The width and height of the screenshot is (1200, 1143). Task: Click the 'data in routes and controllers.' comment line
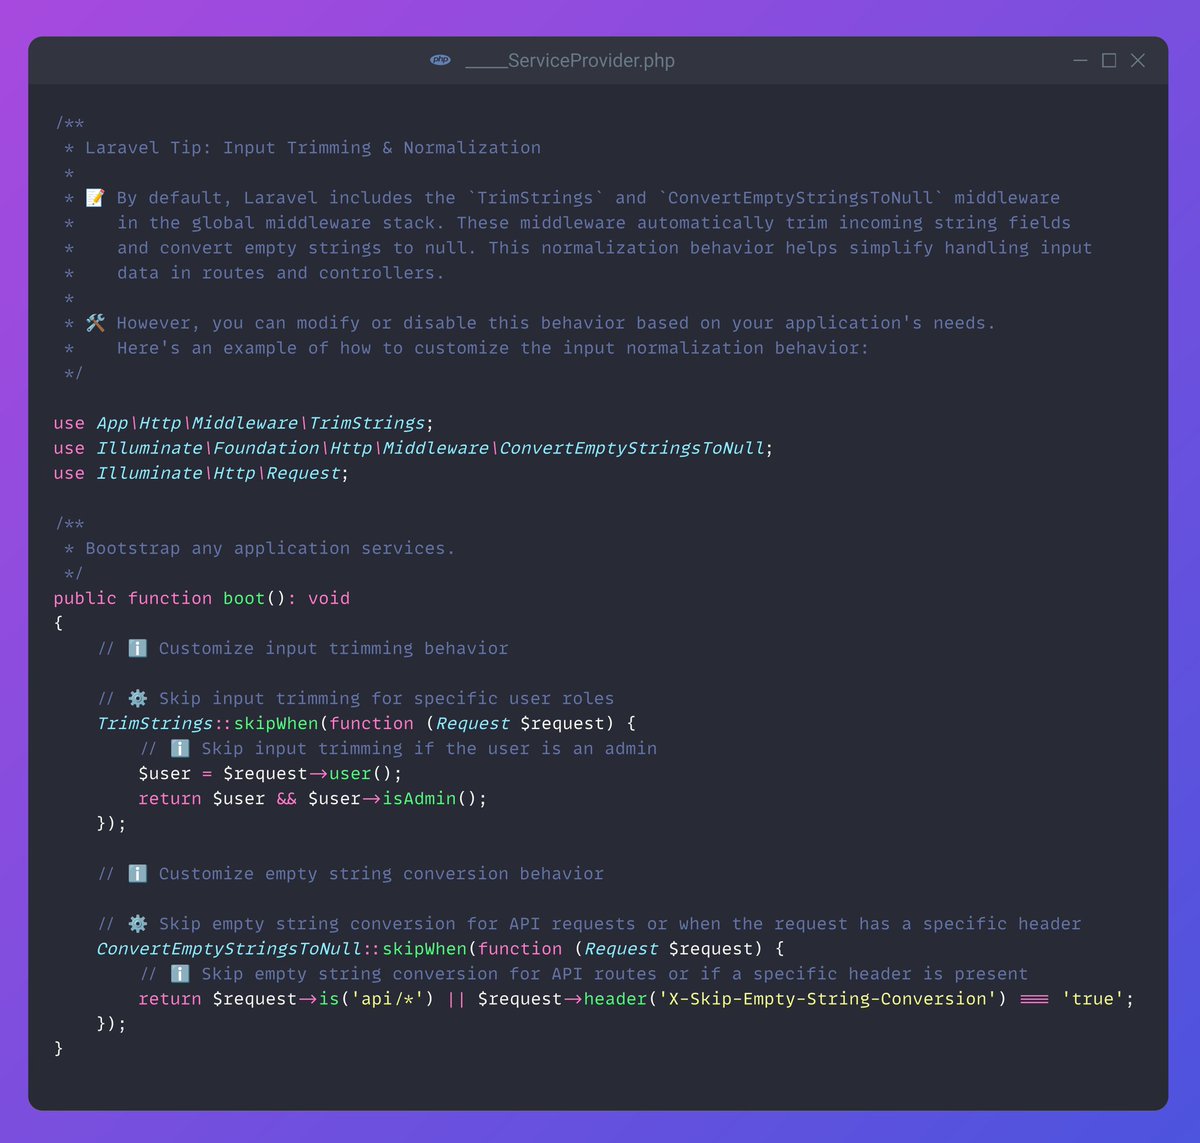pyautogui.click(x=280, y=272)
